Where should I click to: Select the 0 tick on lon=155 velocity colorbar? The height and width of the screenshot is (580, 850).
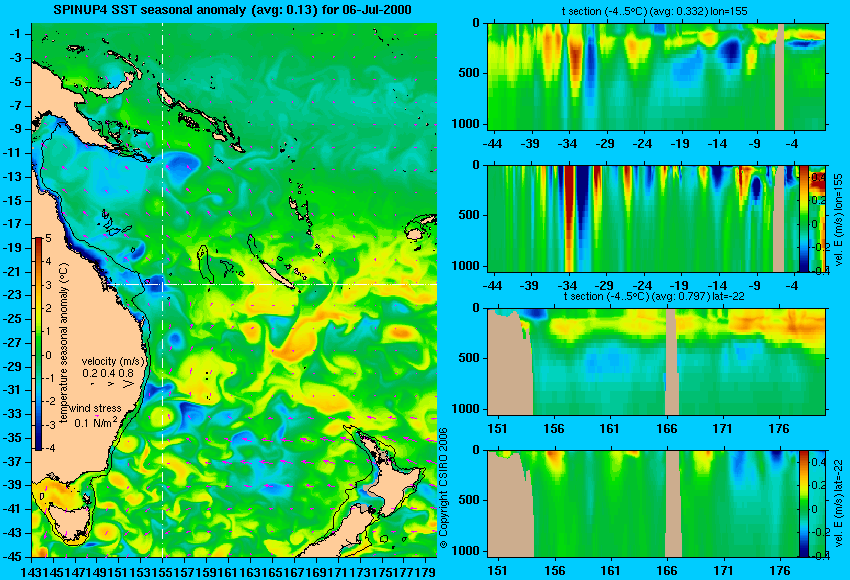[815, 224]
